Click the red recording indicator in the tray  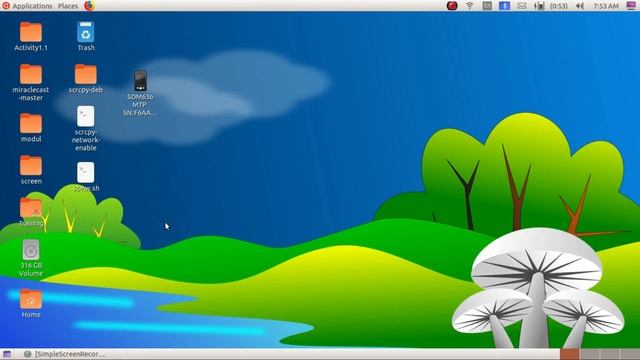click(x=452, y=6)
